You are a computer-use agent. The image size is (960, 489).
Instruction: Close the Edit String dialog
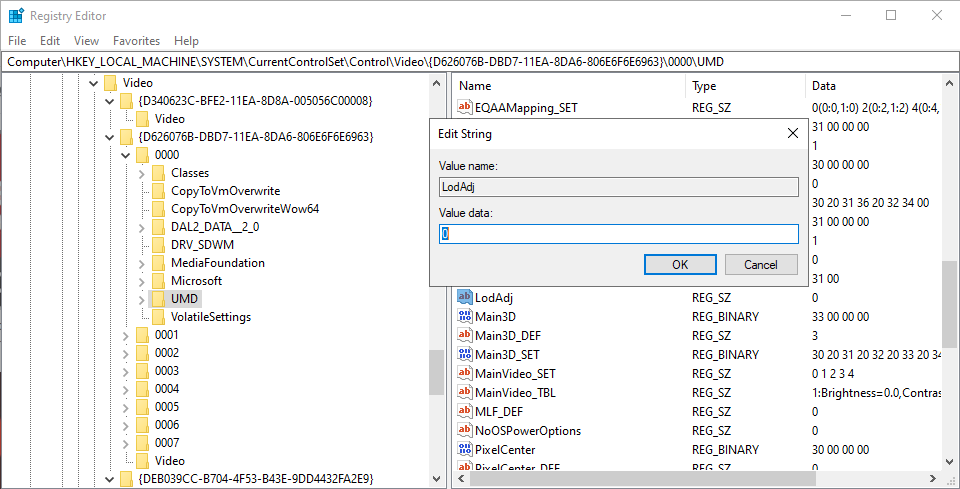[792, 133]
